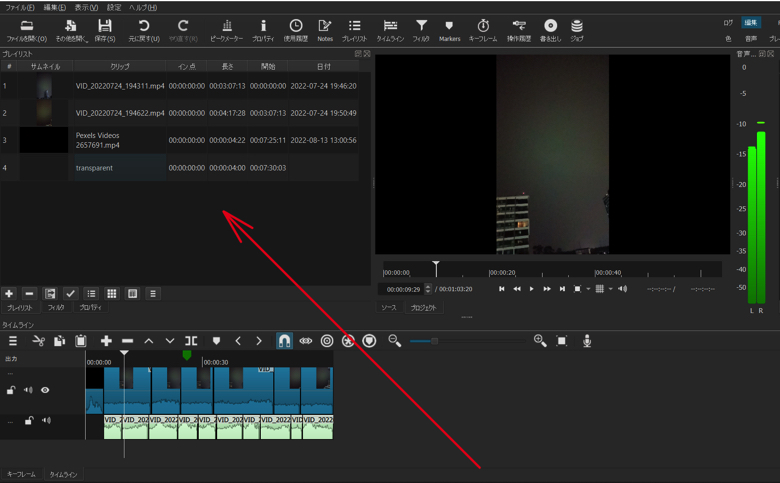Click the timeline Overwrite down-arrow icon

pyautogui.click(x=170, y=341)
